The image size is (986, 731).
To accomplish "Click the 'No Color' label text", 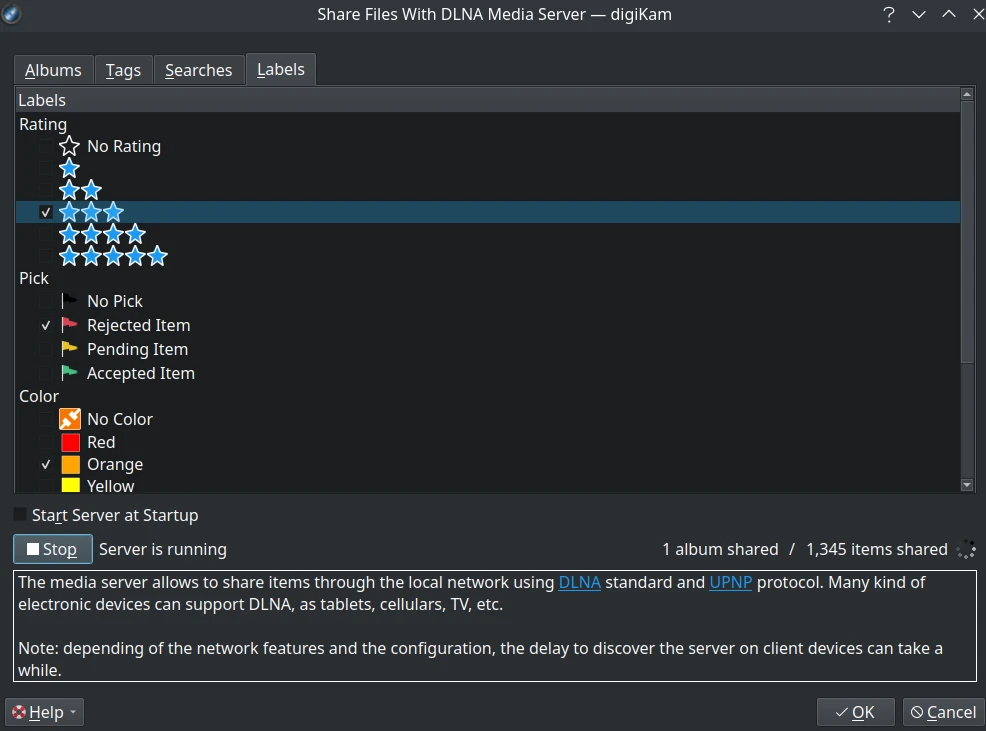I will point(119,419).
